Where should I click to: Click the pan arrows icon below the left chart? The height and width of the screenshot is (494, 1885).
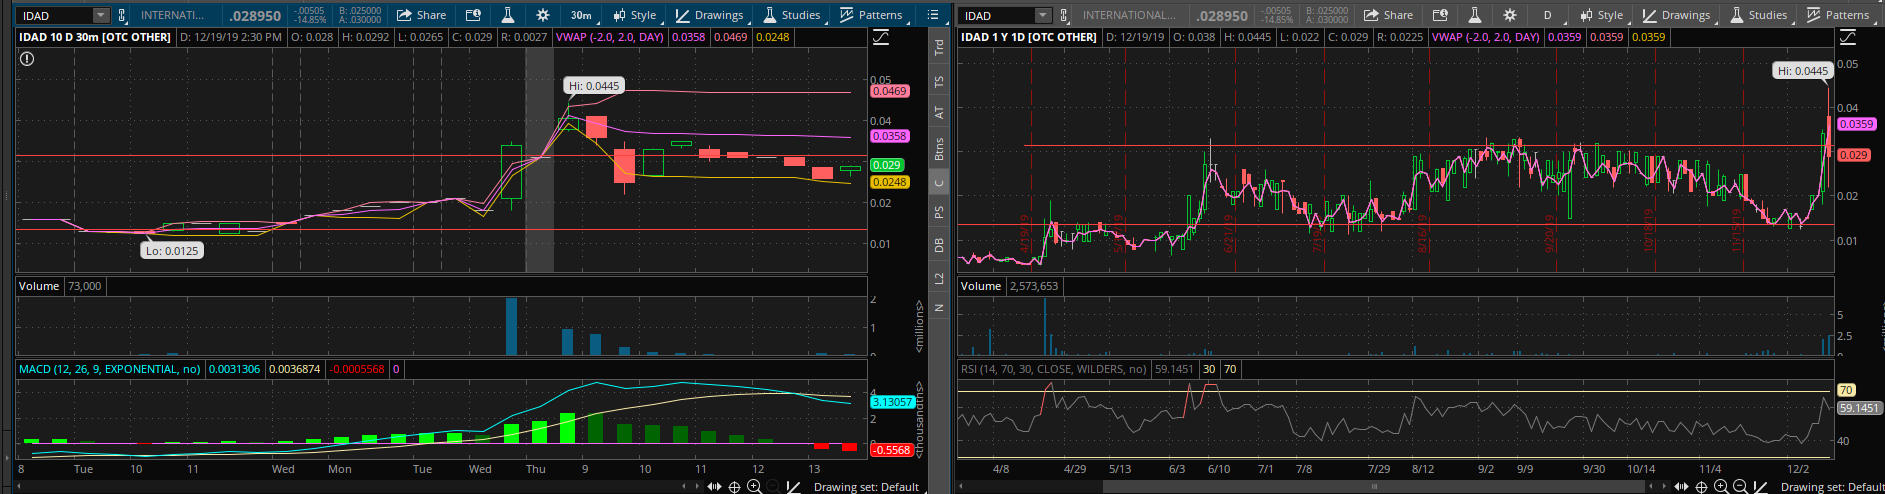(714, 487)
